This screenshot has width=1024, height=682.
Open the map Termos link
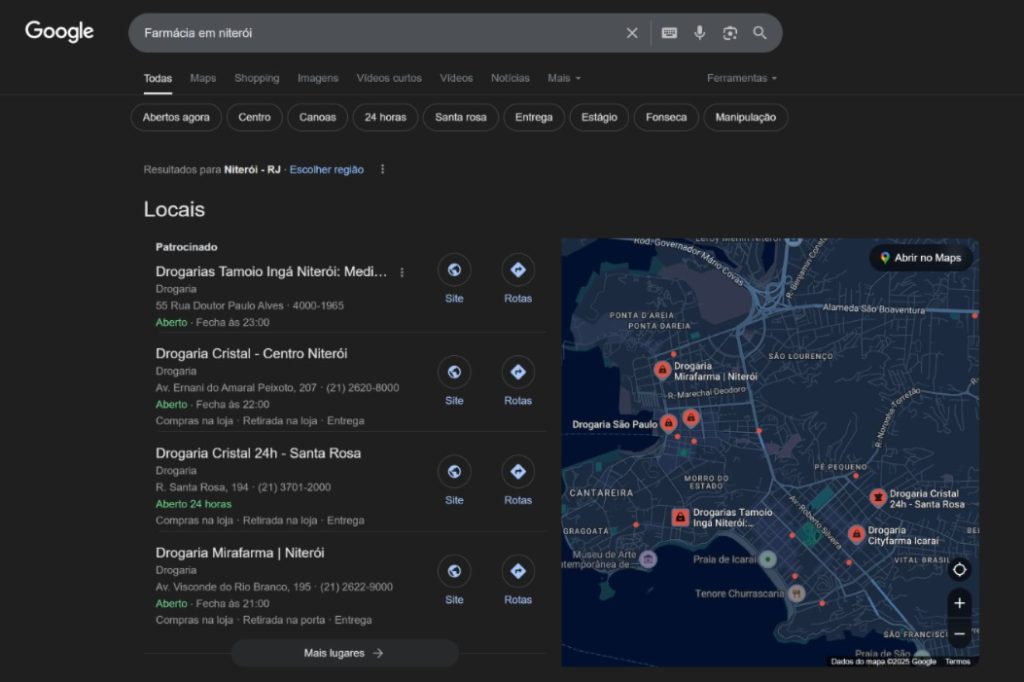click(957, 661)
